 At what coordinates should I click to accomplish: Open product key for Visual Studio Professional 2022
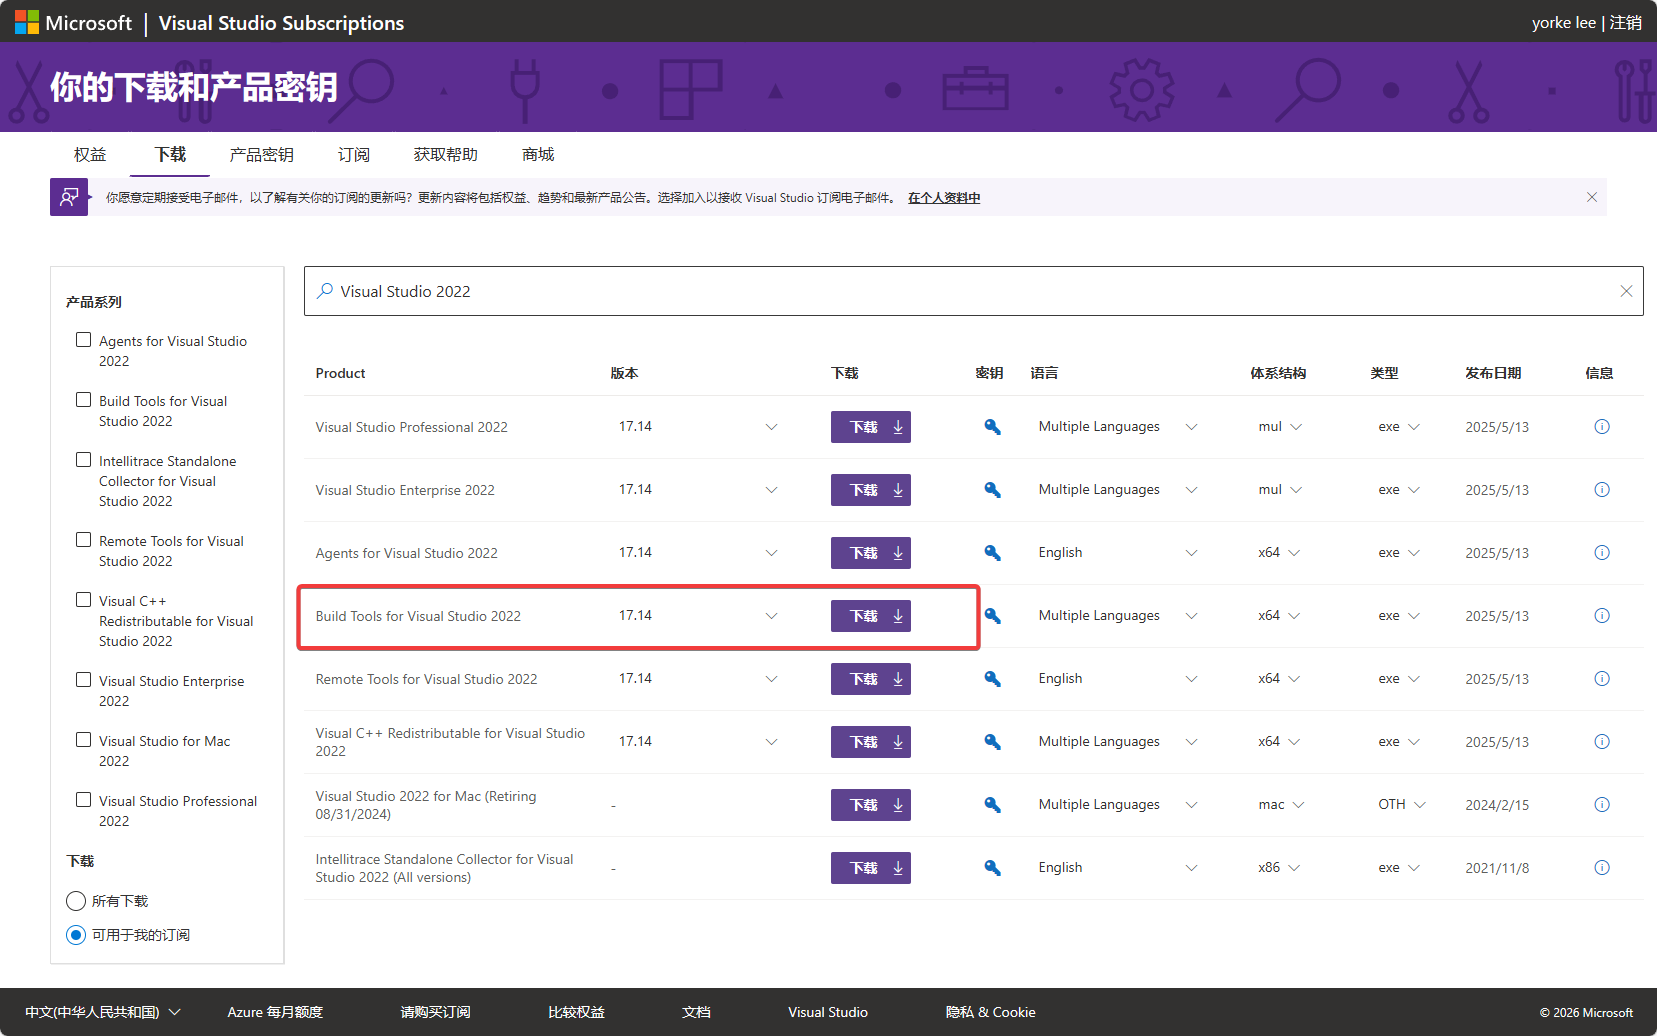point(992,427)
